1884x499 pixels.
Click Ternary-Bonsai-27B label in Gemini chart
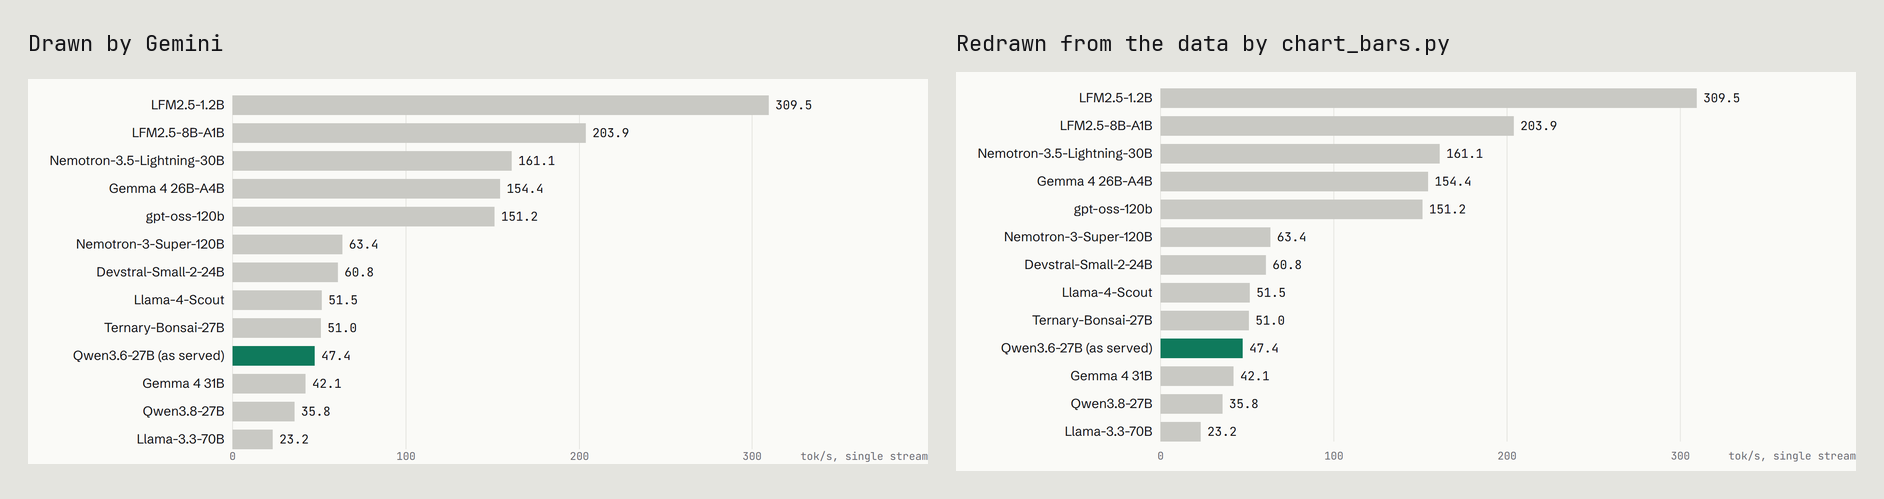[x=164, y=328]
